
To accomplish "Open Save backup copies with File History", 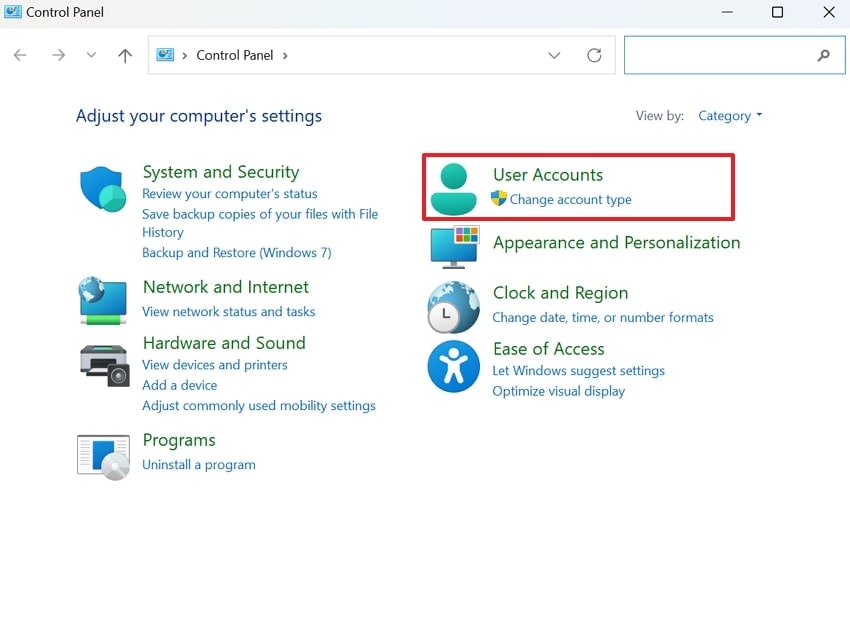I will pyautogui.click(x=260, y=223).
